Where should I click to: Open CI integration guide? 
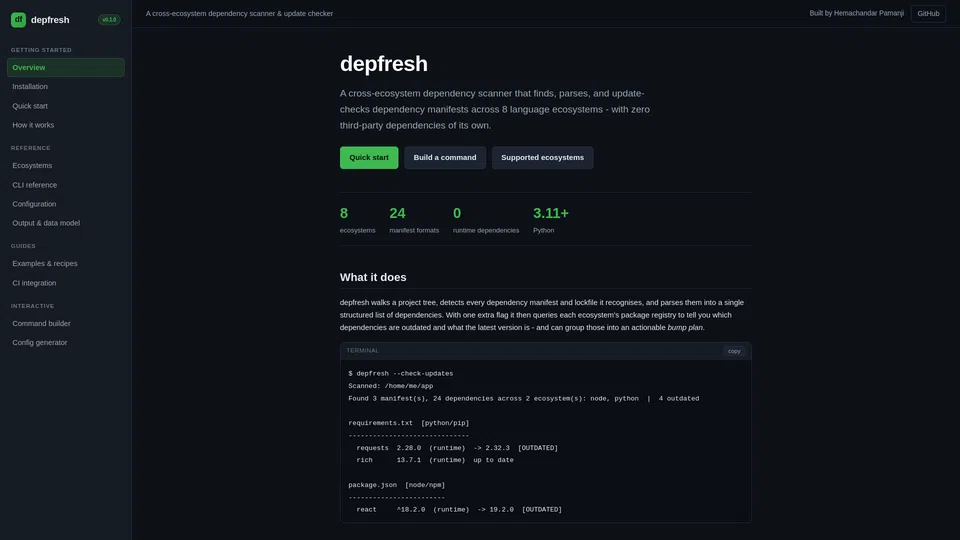[66, 283]
